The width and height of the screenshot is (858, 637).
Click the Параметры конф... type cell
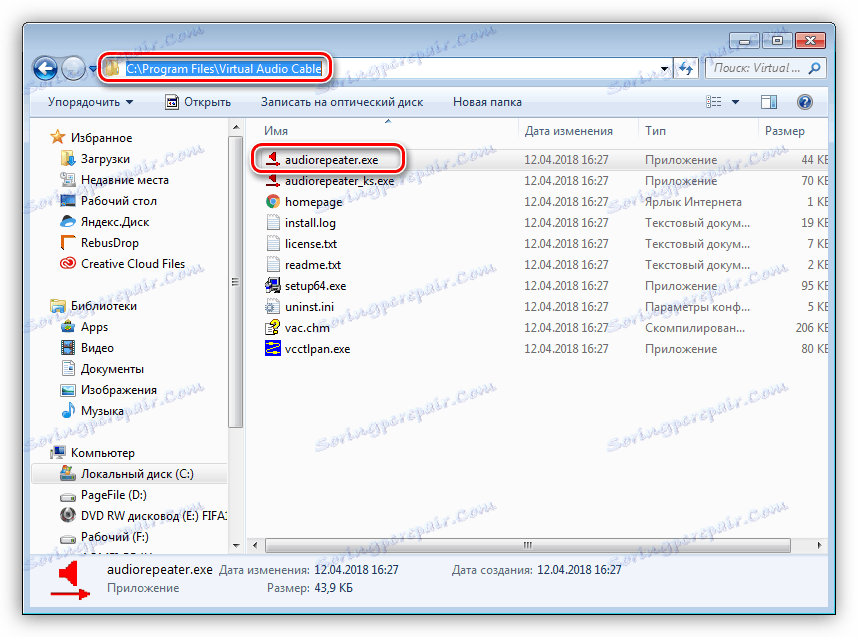coord(697,307)
